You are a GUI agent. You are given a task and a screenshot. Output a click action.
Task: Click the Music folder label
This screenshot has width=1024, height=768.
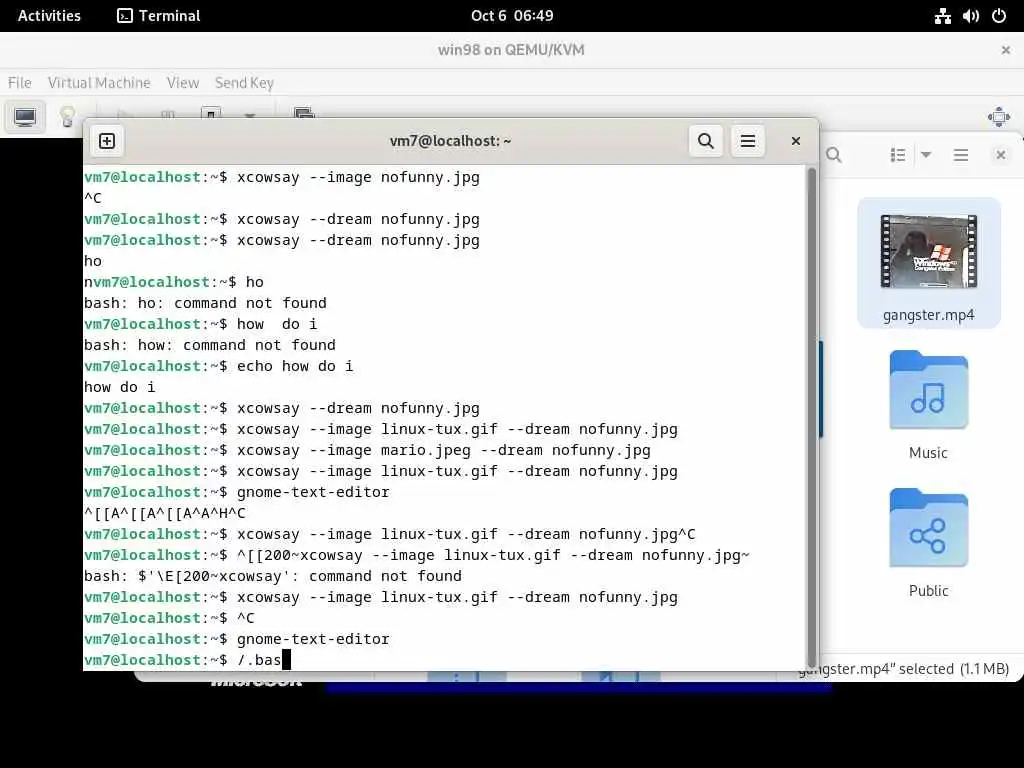[929, 453]
